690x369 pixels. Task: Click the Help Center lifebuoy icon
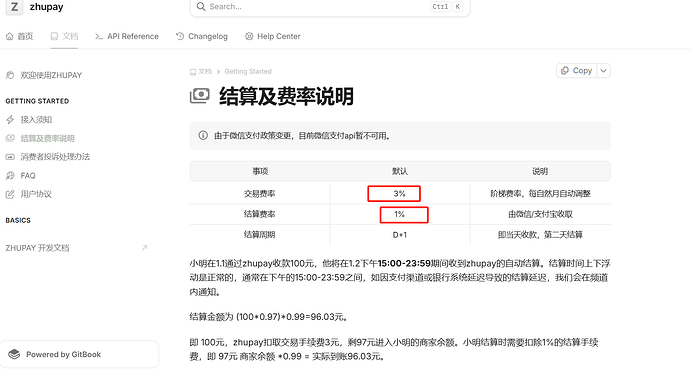tap(249, 37)
